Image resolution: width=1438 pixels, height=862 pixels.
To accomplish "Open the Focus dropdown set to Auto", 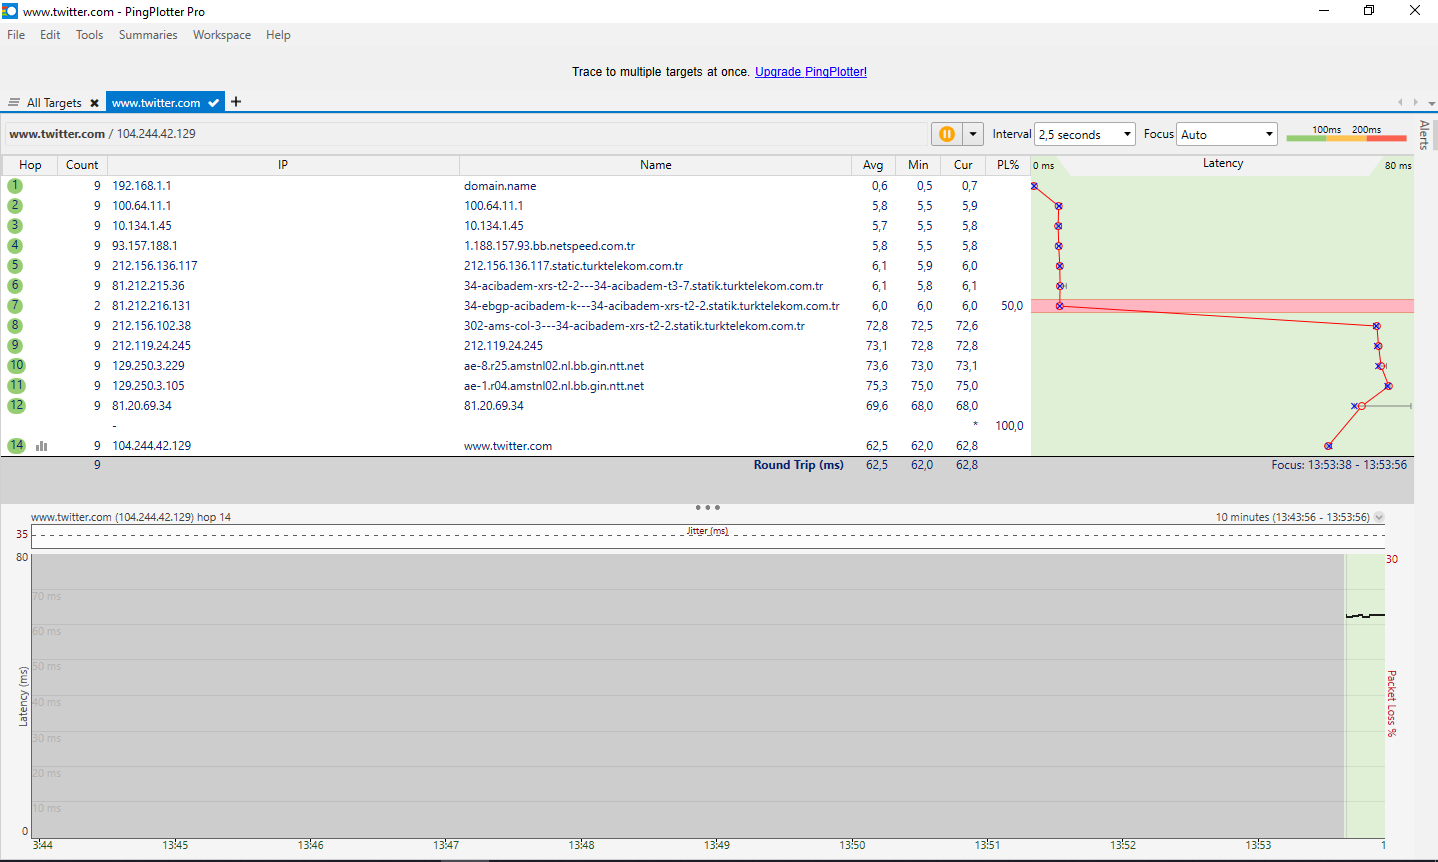I will point(1227,134).
